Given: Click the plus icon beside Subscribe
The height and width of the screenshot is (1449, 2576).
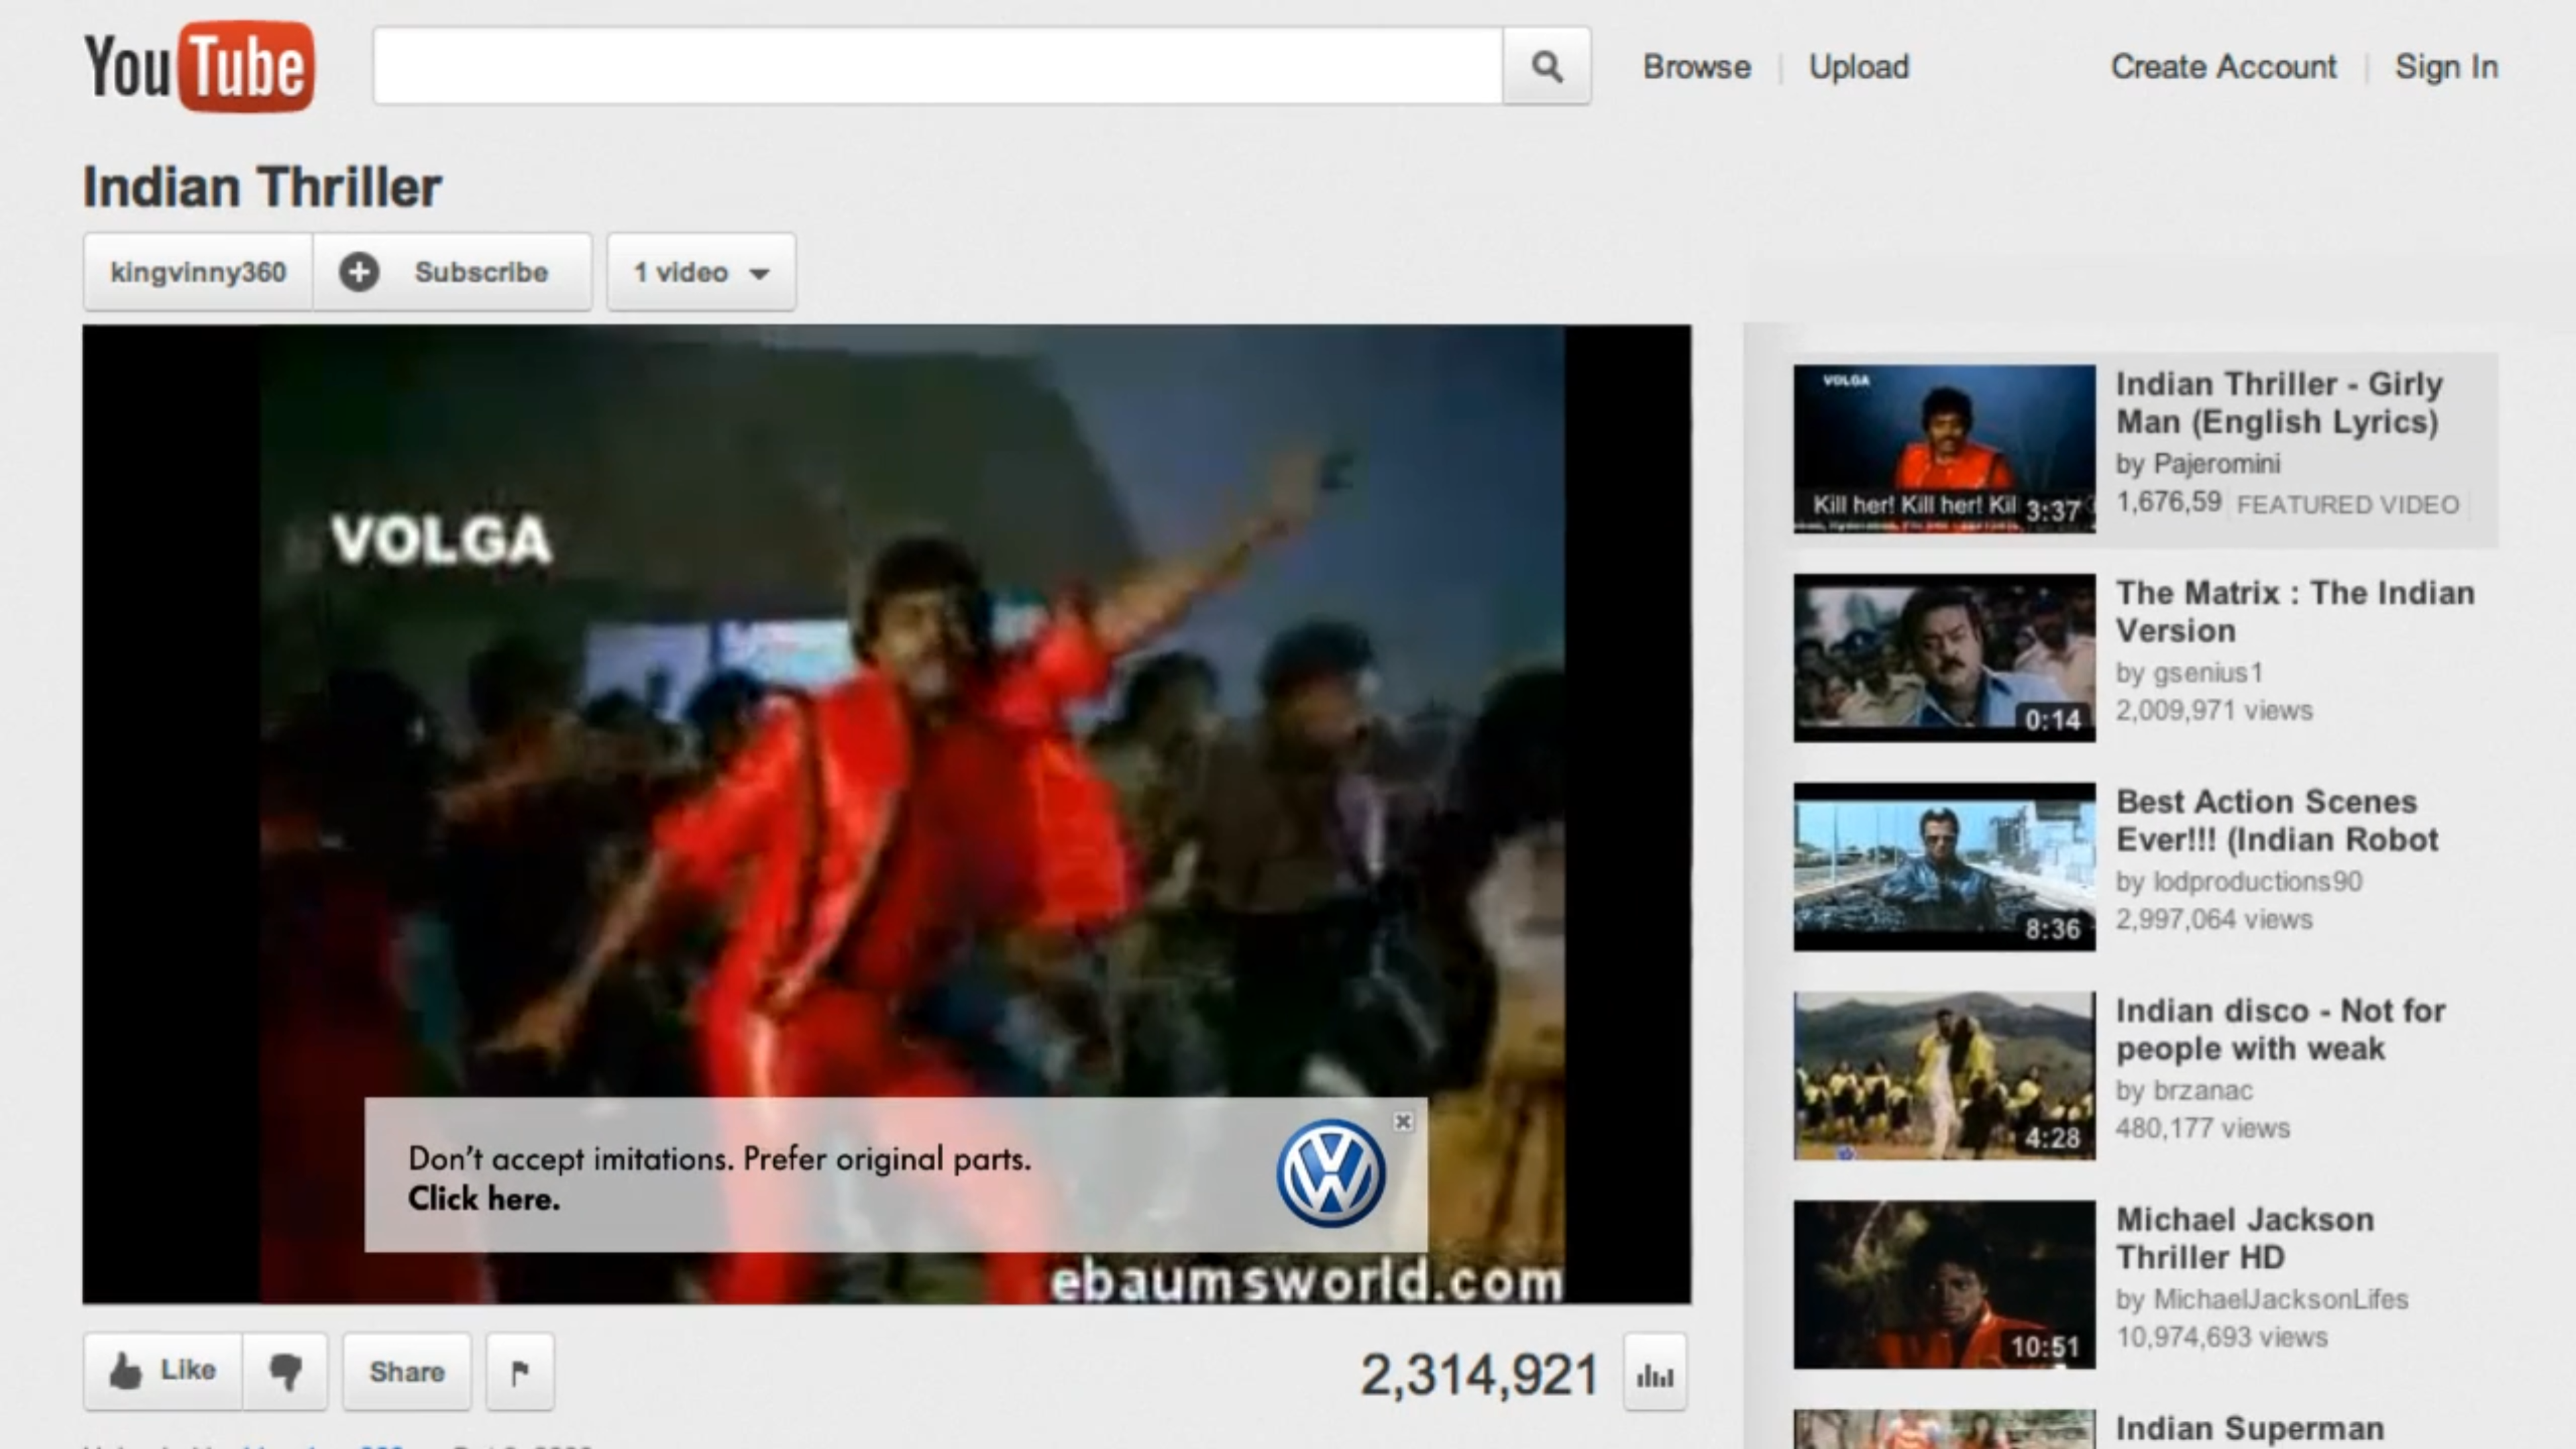Looking at the screenshot, I should point(359,272).
